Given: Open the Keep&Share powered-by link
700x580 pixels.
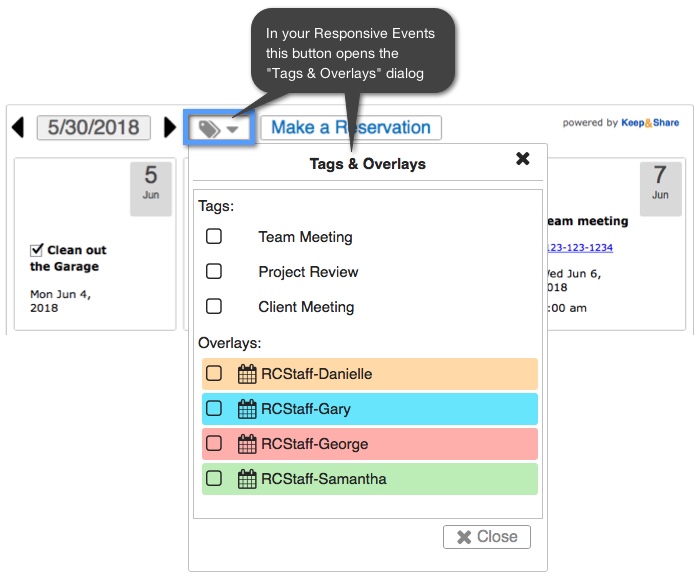Looking at the screenshot, I should [650, 123].
